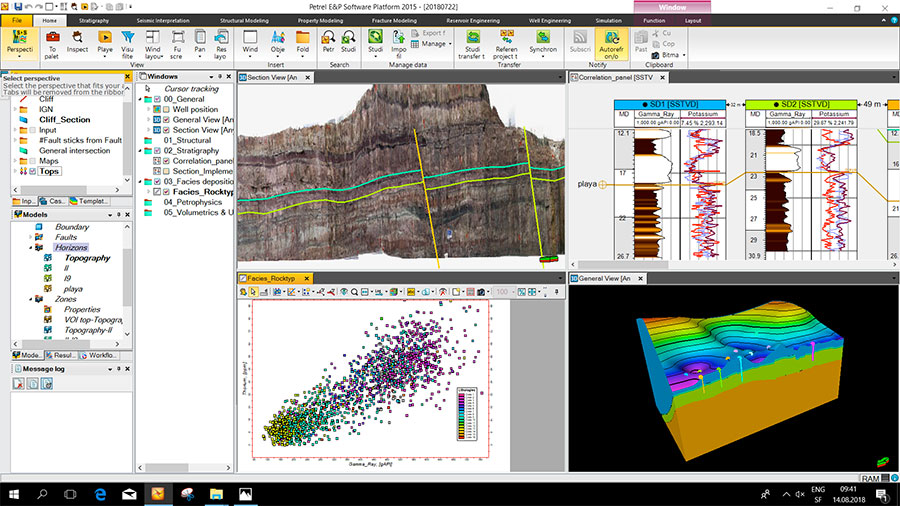The image size is (900, 506).
Task: Expand the IGN folder
Action: tap(15, 110)
